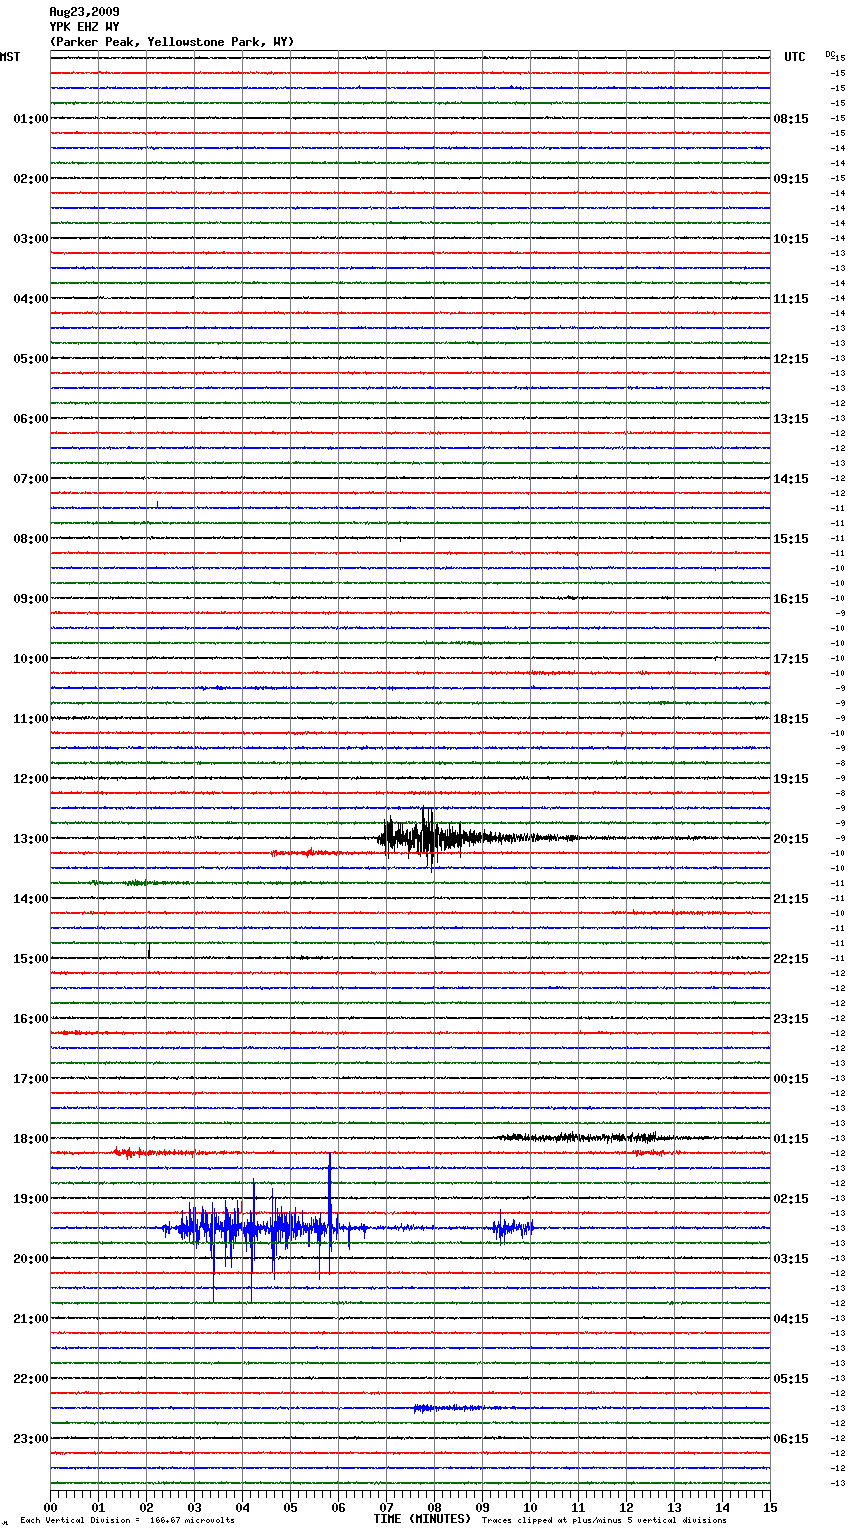Select the '01:00' MST hour label
This screenshot has height=1534, width=850.
point(31,119)
